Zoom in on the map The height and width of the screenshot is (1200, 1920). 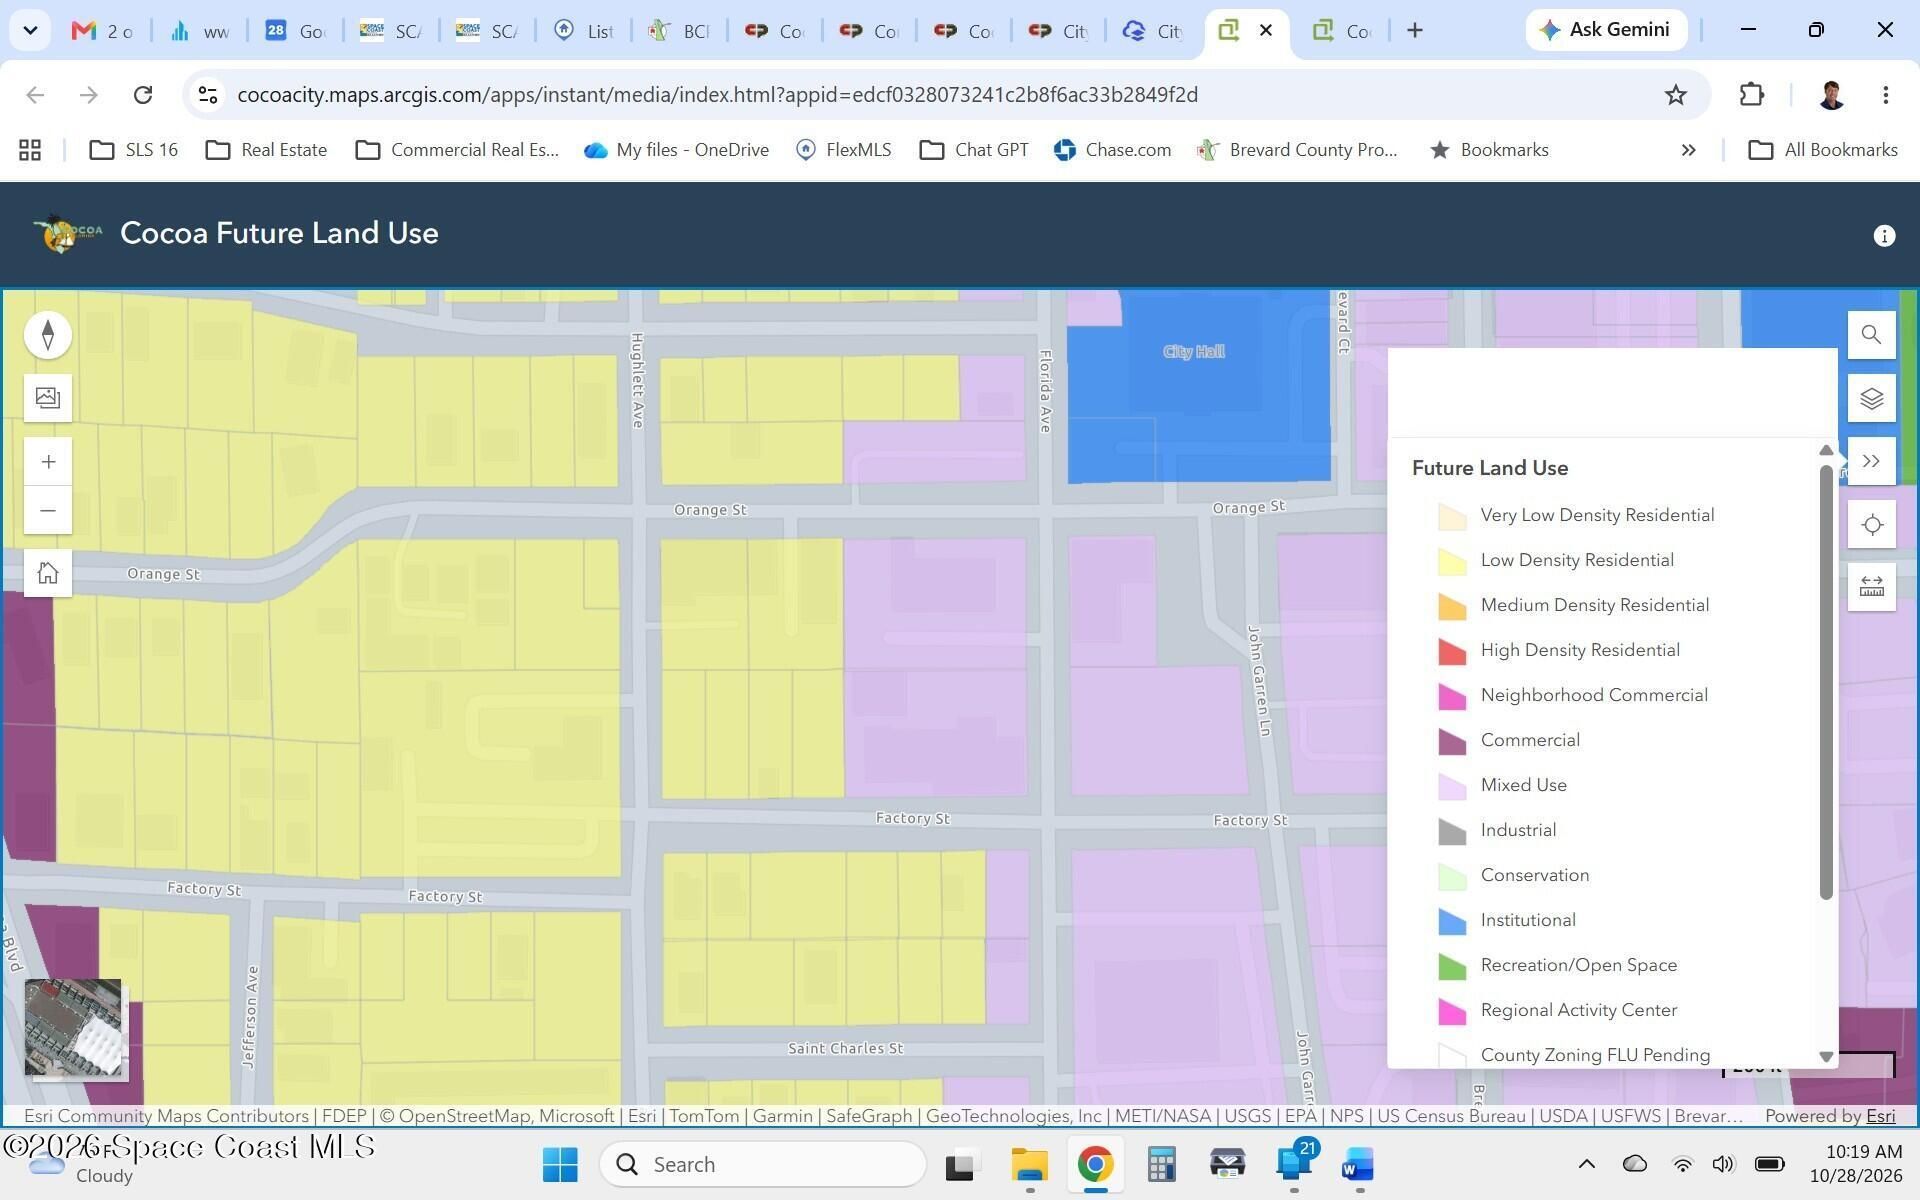48,462
